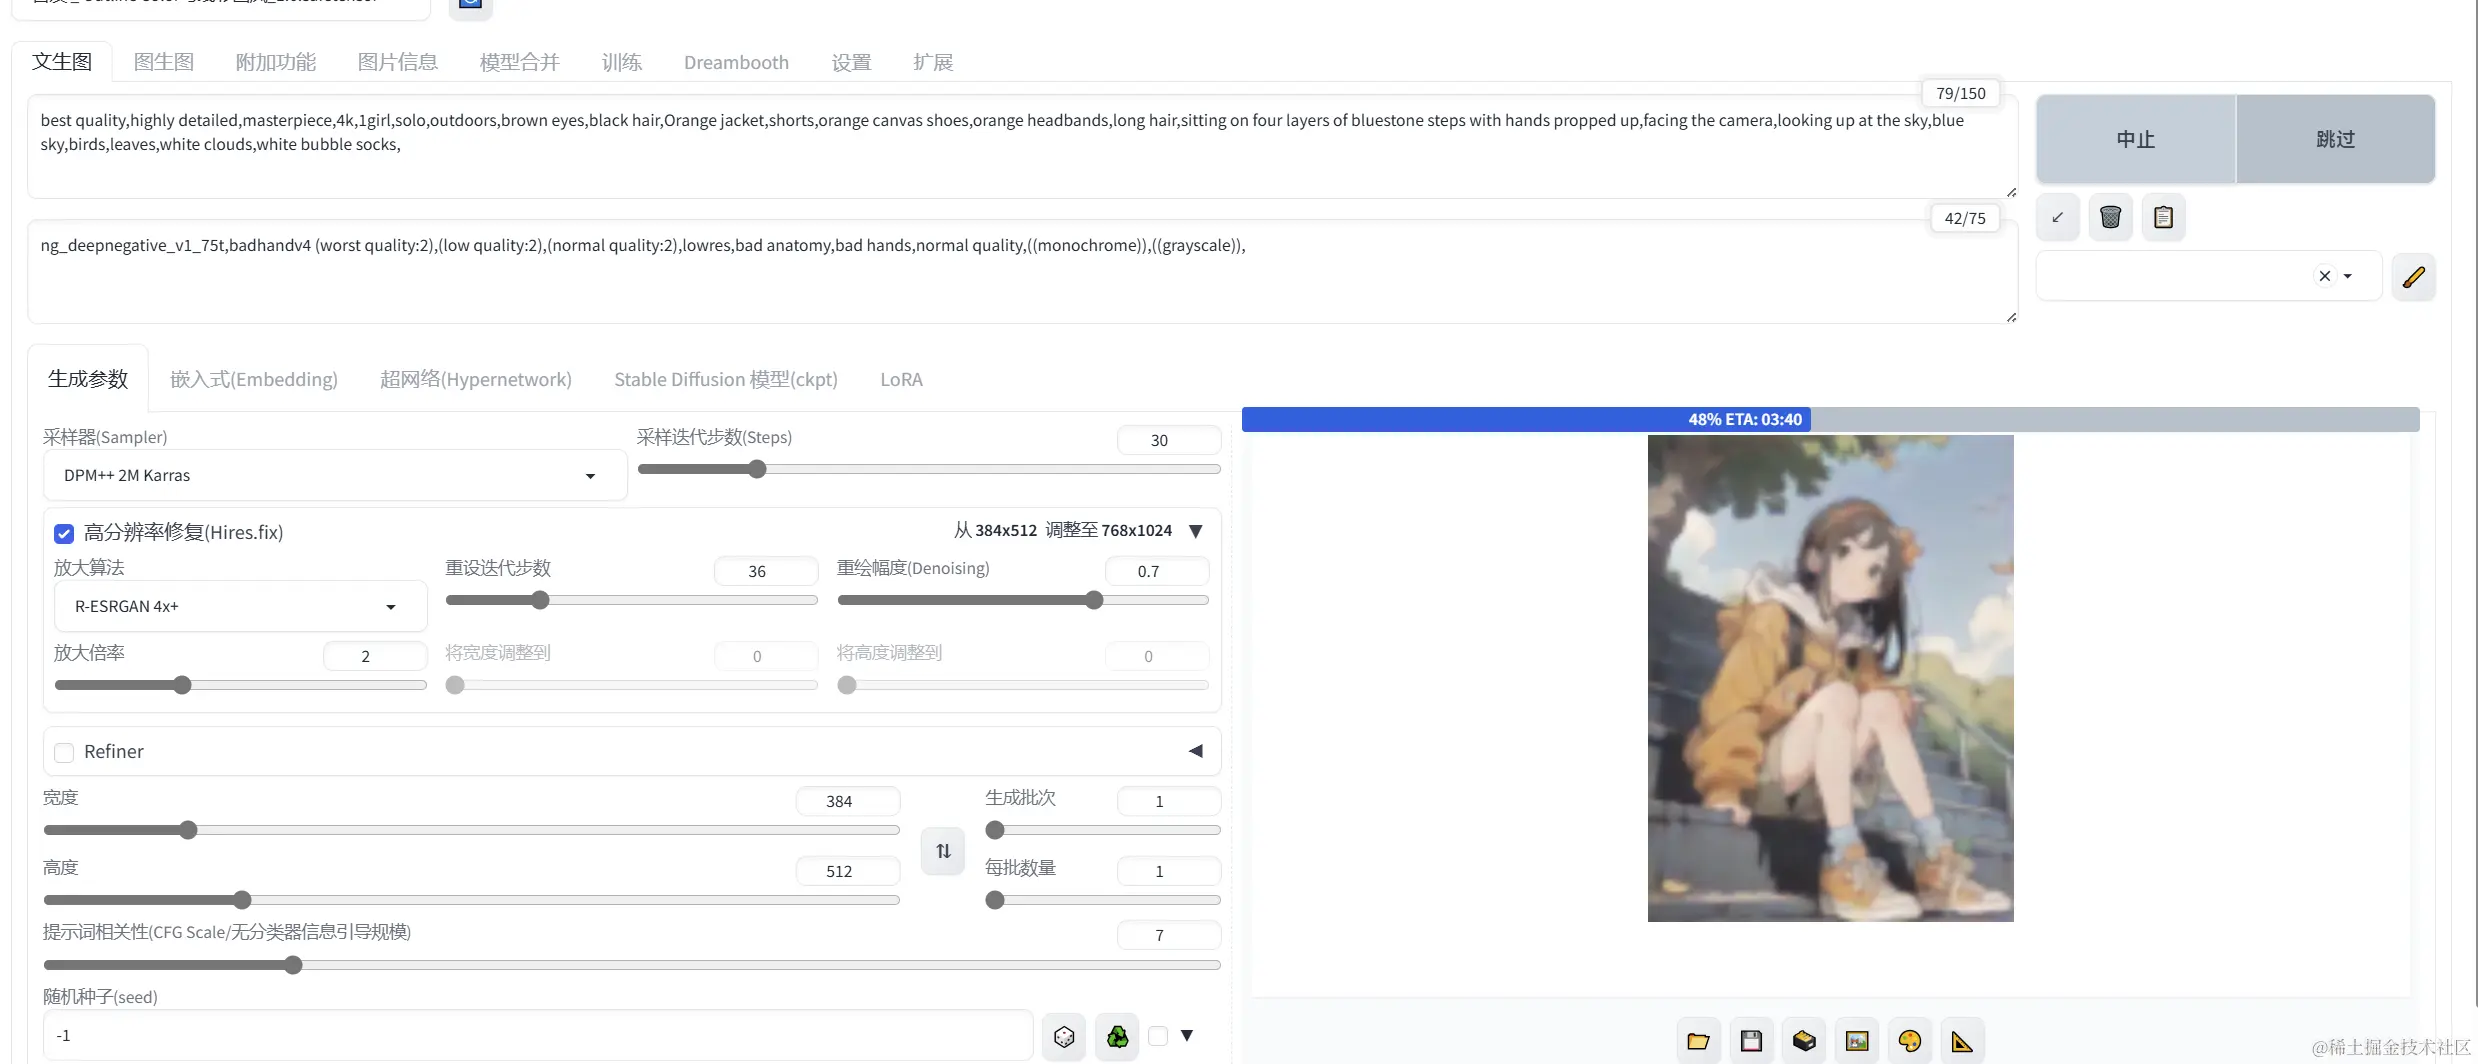Adjust the CFG Scale slider
The height and width of the screenshot is (1064, 2478).
coord(632,965)
